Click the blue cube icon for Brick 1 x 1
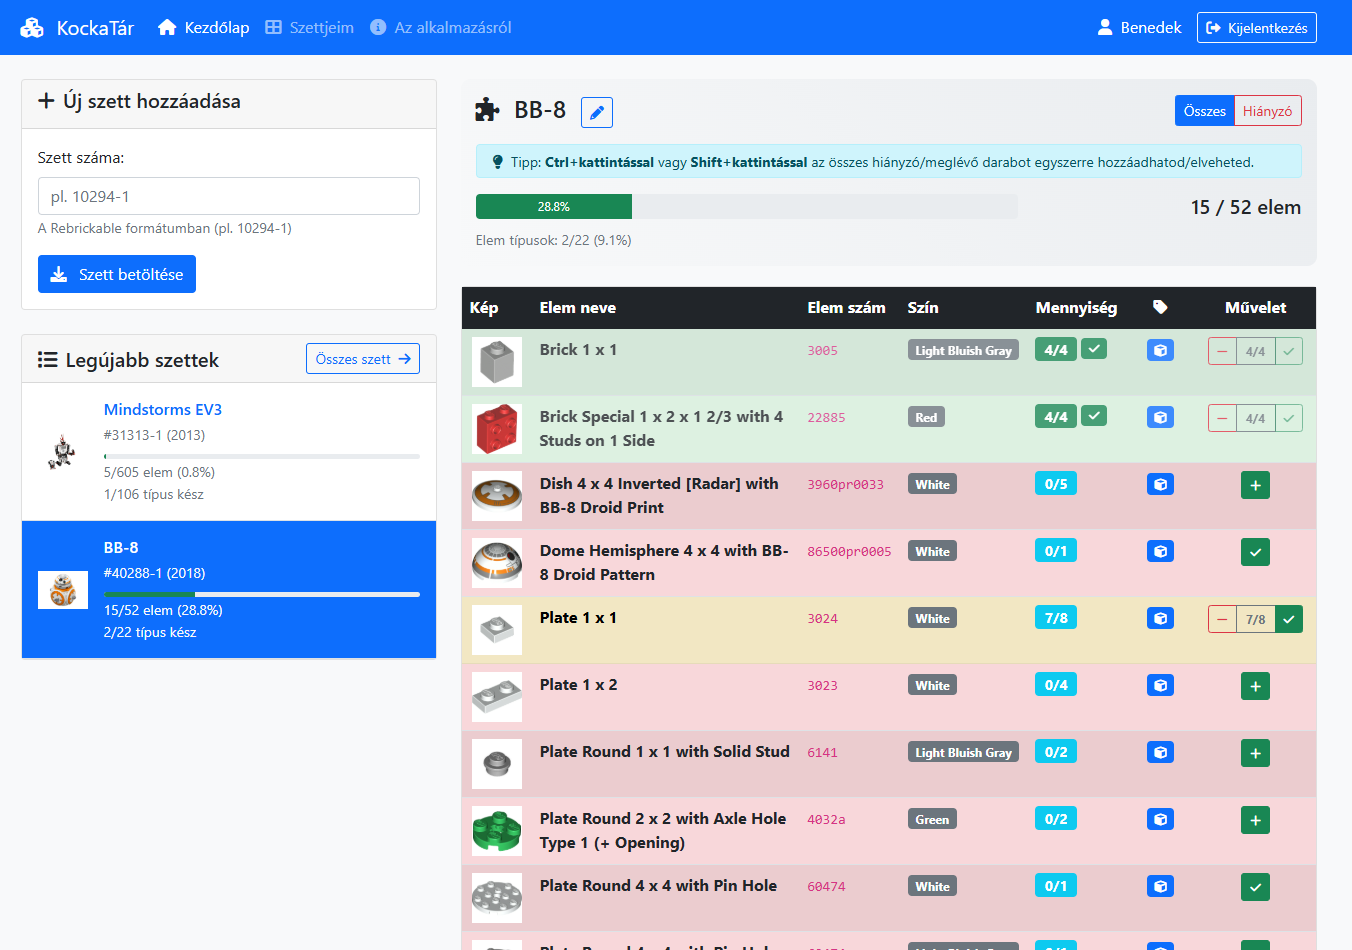Viewport: 1352px width, 950px height. (x=1160, y=351)
